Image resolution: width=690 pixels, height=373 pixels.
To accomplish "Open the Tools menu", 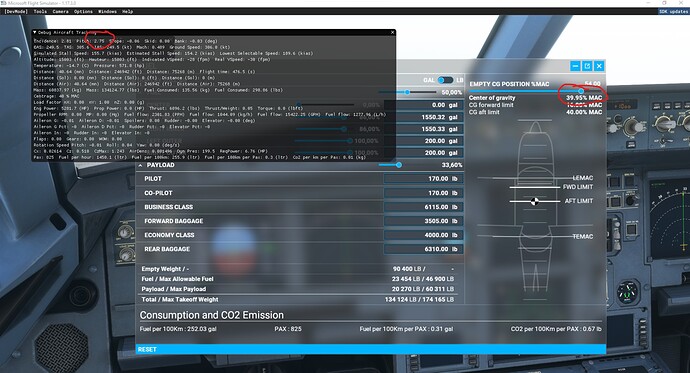I will tap(40, 11).
